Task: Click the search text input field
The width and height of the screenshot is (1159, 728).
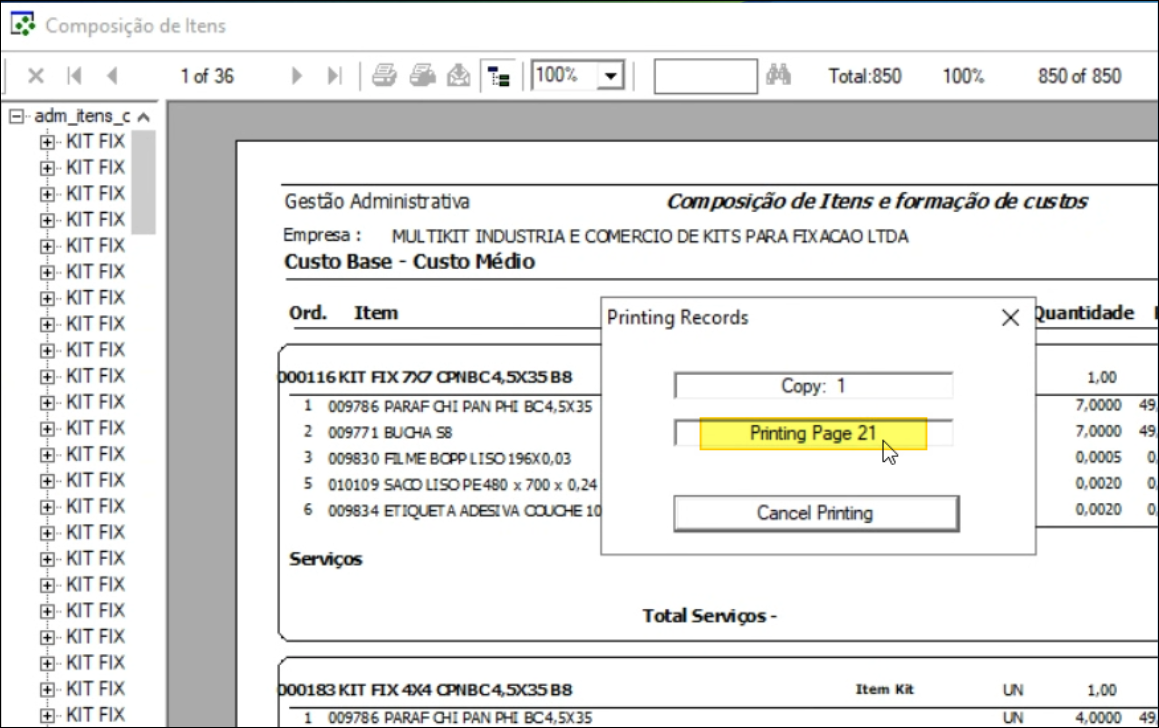Action: click(705, 76)
